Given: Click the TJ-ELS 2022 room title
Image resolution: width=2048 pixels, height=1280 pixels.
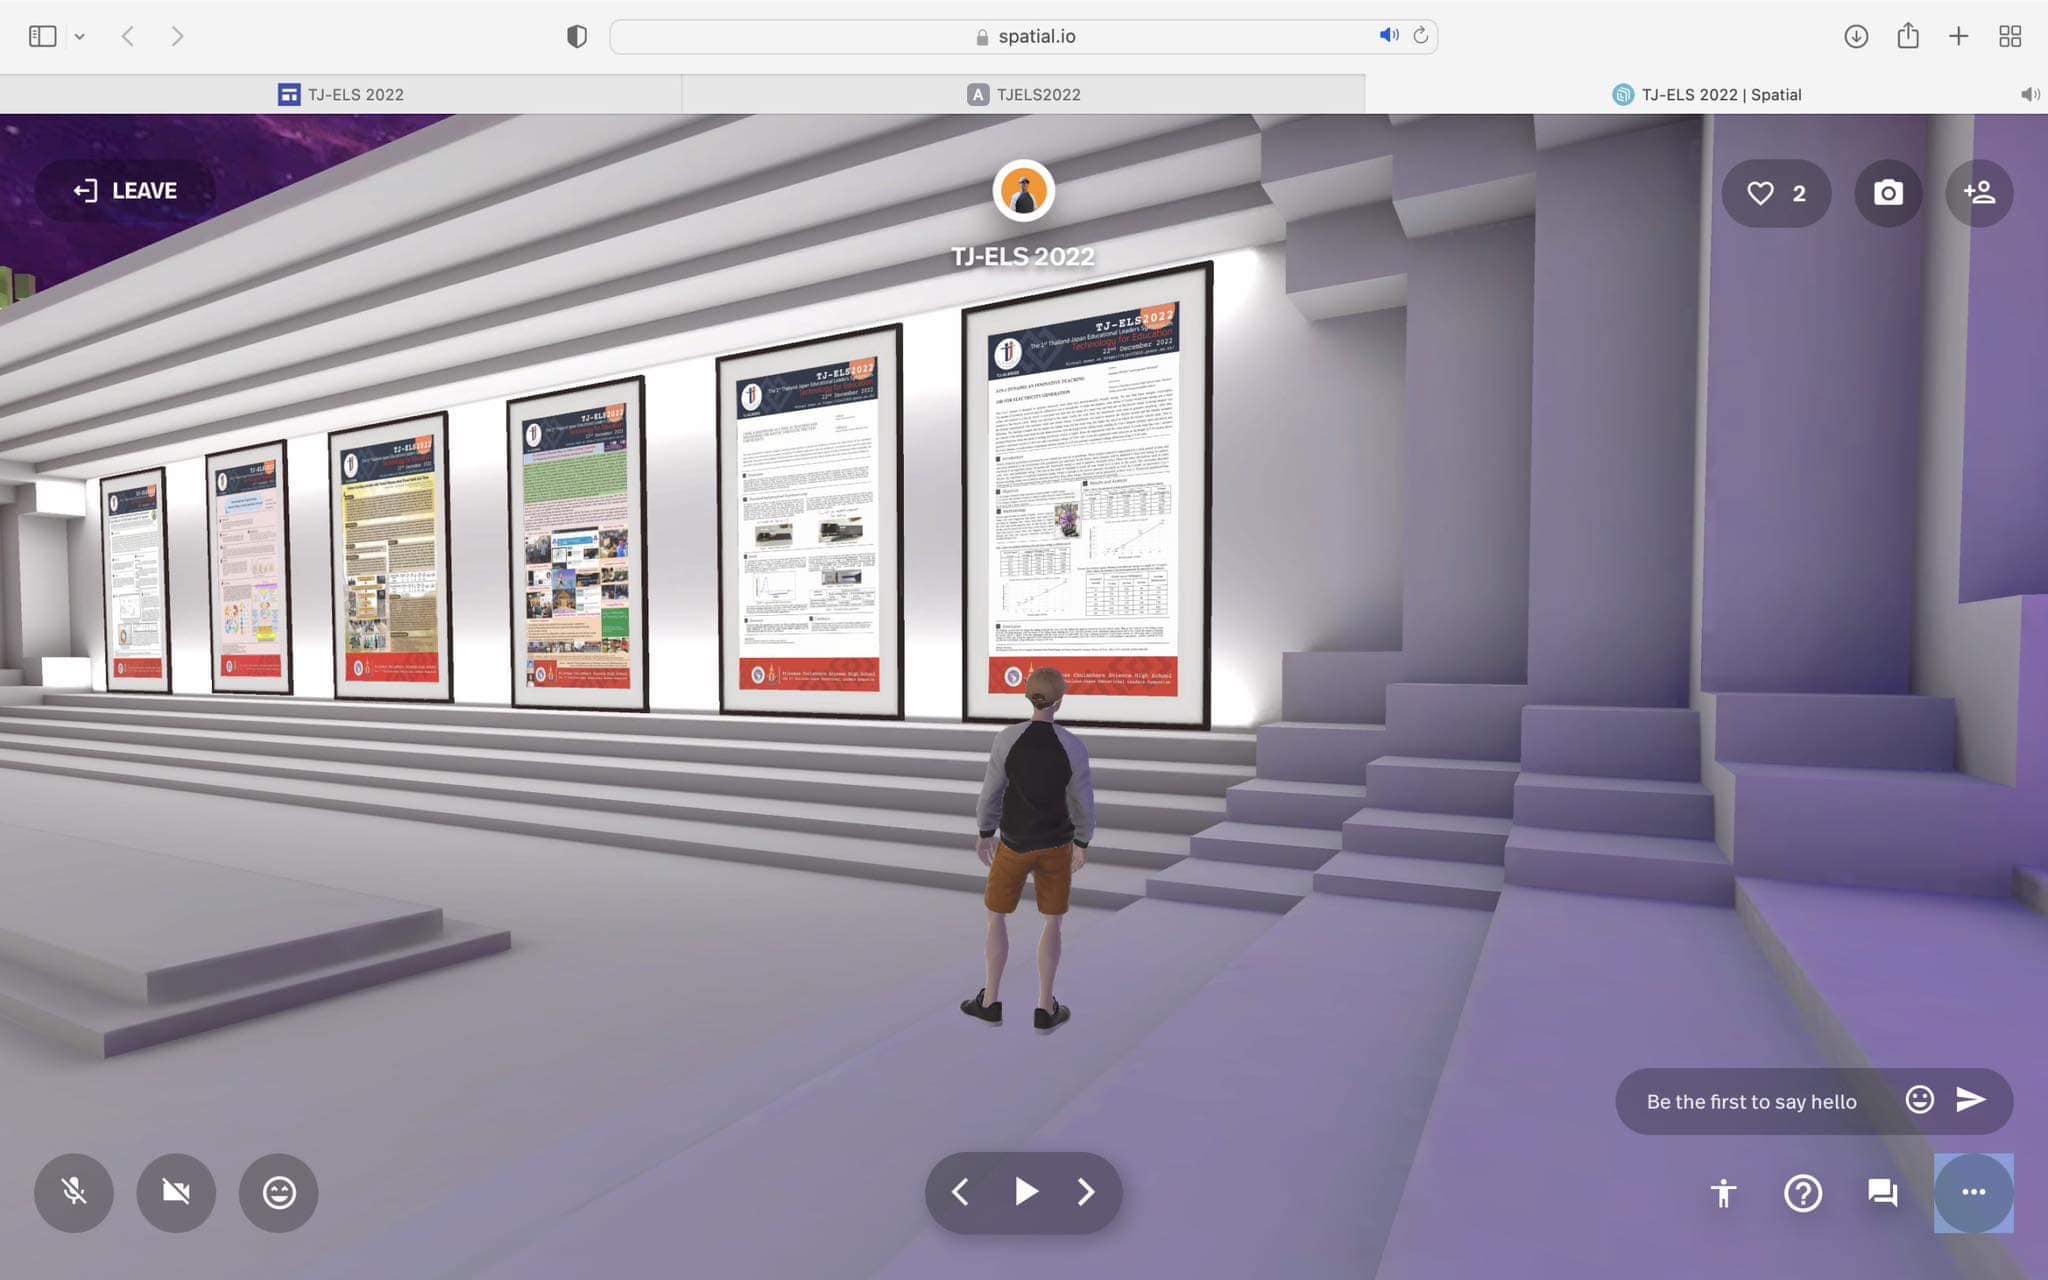Looking at the screenshot, I should [1023, 256].
